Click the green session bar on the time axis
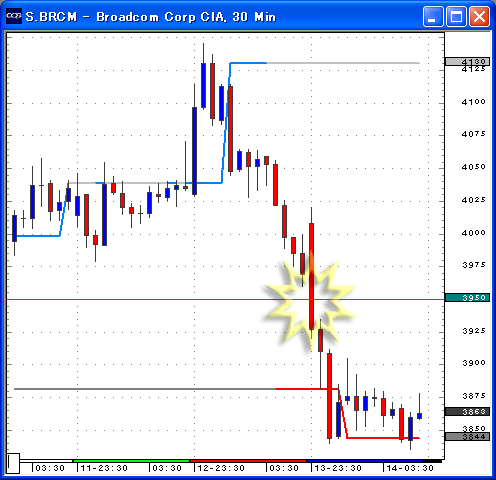 tap(131, 461)
